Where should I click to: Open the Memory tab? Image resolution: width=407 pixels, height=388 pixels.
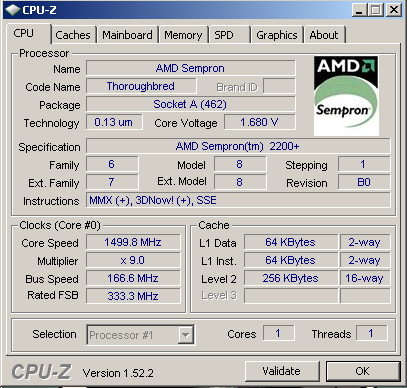[x=183, y=35]
